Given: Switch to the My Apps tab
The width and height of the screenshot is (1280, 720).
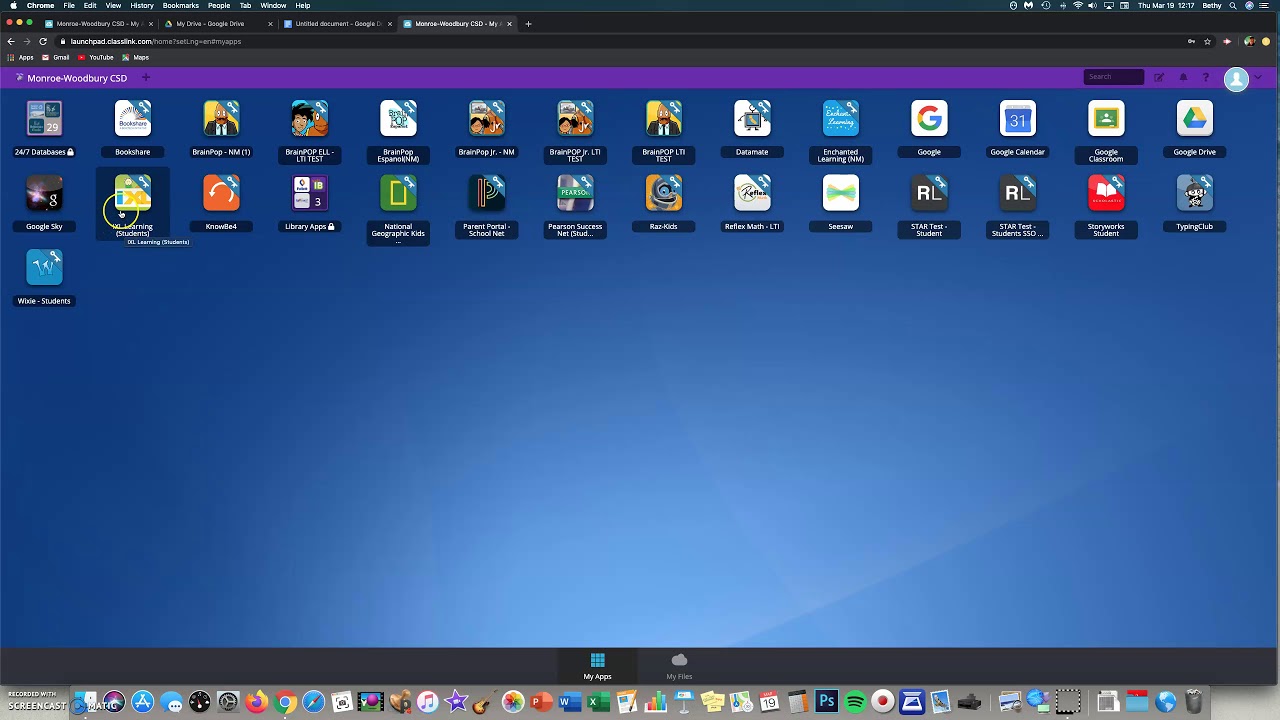Looking at the screenshot, I should pos(597,667).
